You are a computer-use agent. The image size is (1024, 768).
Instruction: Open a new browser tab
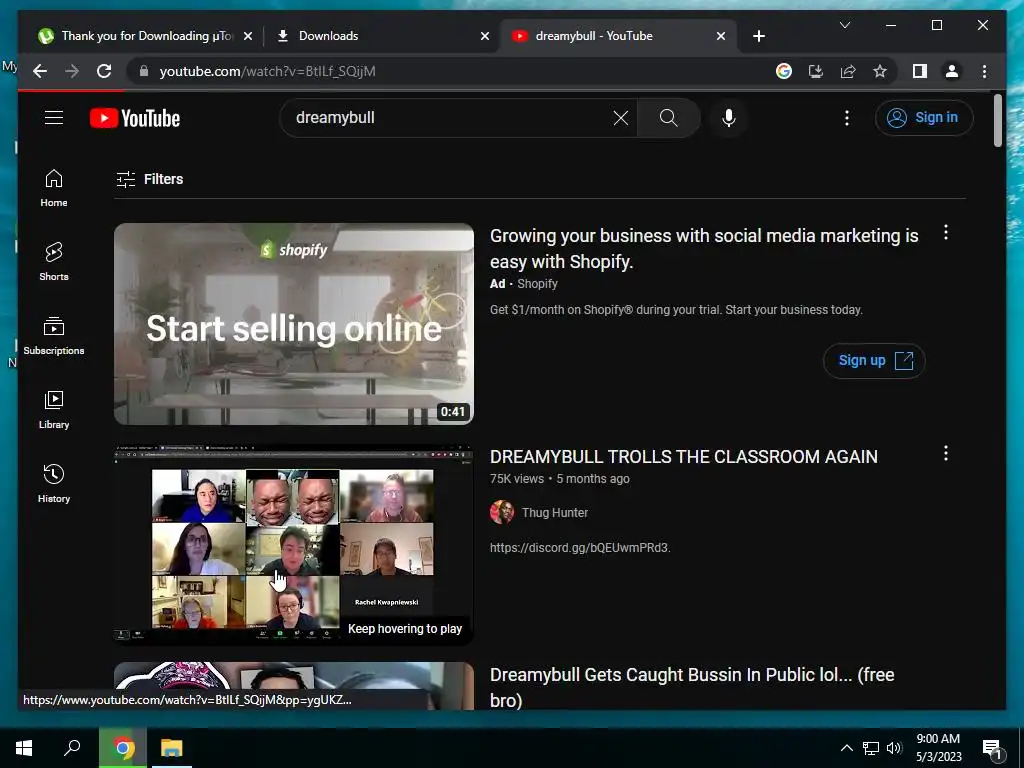[758, 36]
